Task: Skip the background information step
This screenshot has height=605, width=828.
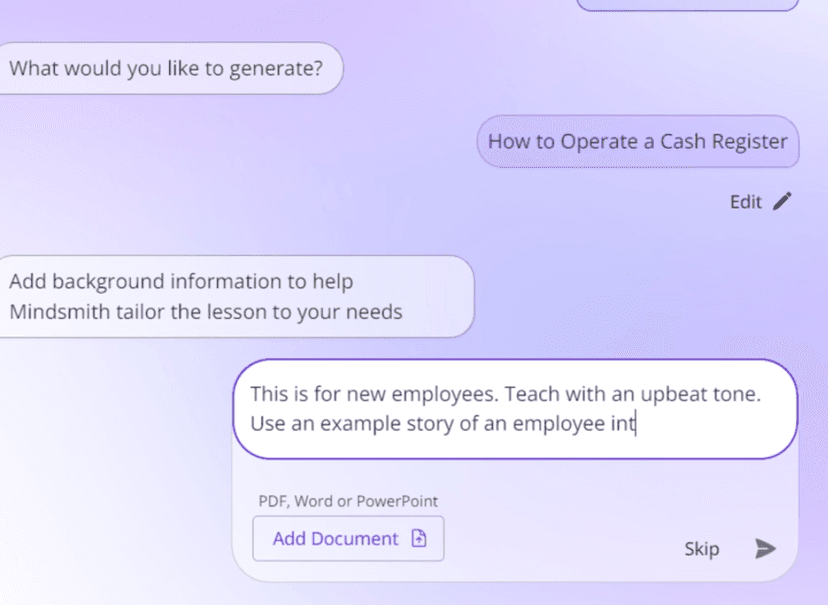Action: (x=701, y=548)
